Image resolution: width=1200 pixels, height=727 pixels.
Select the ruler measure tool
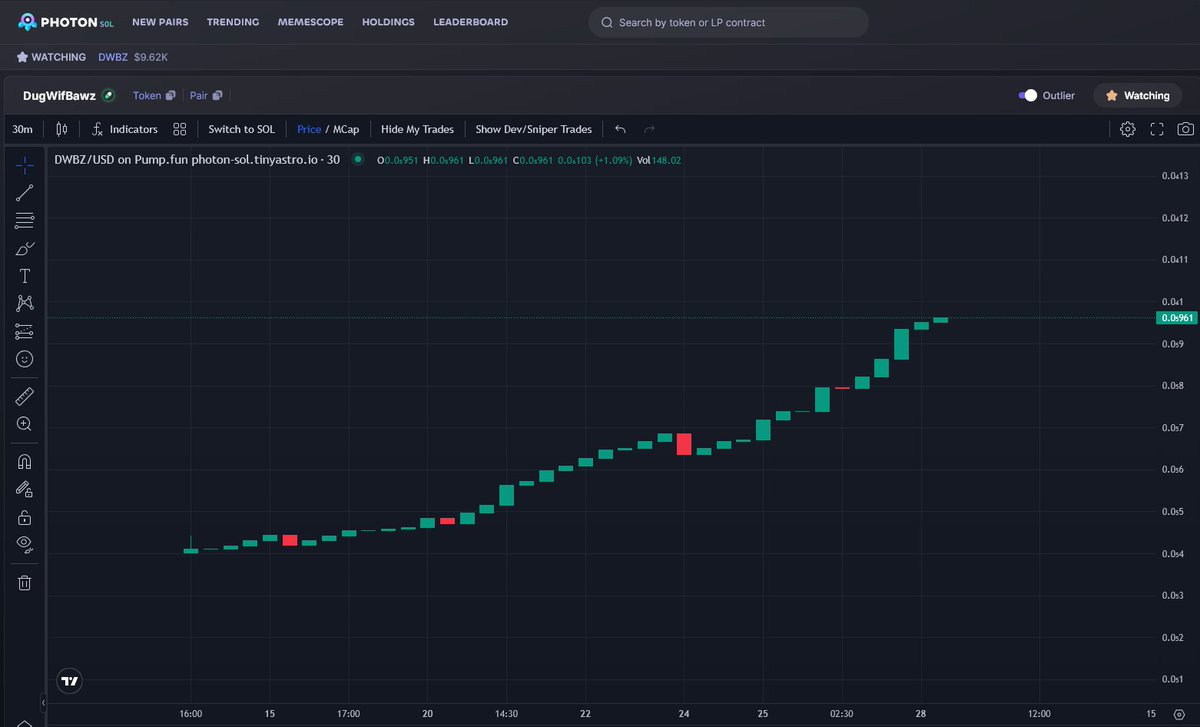[25, 396]
